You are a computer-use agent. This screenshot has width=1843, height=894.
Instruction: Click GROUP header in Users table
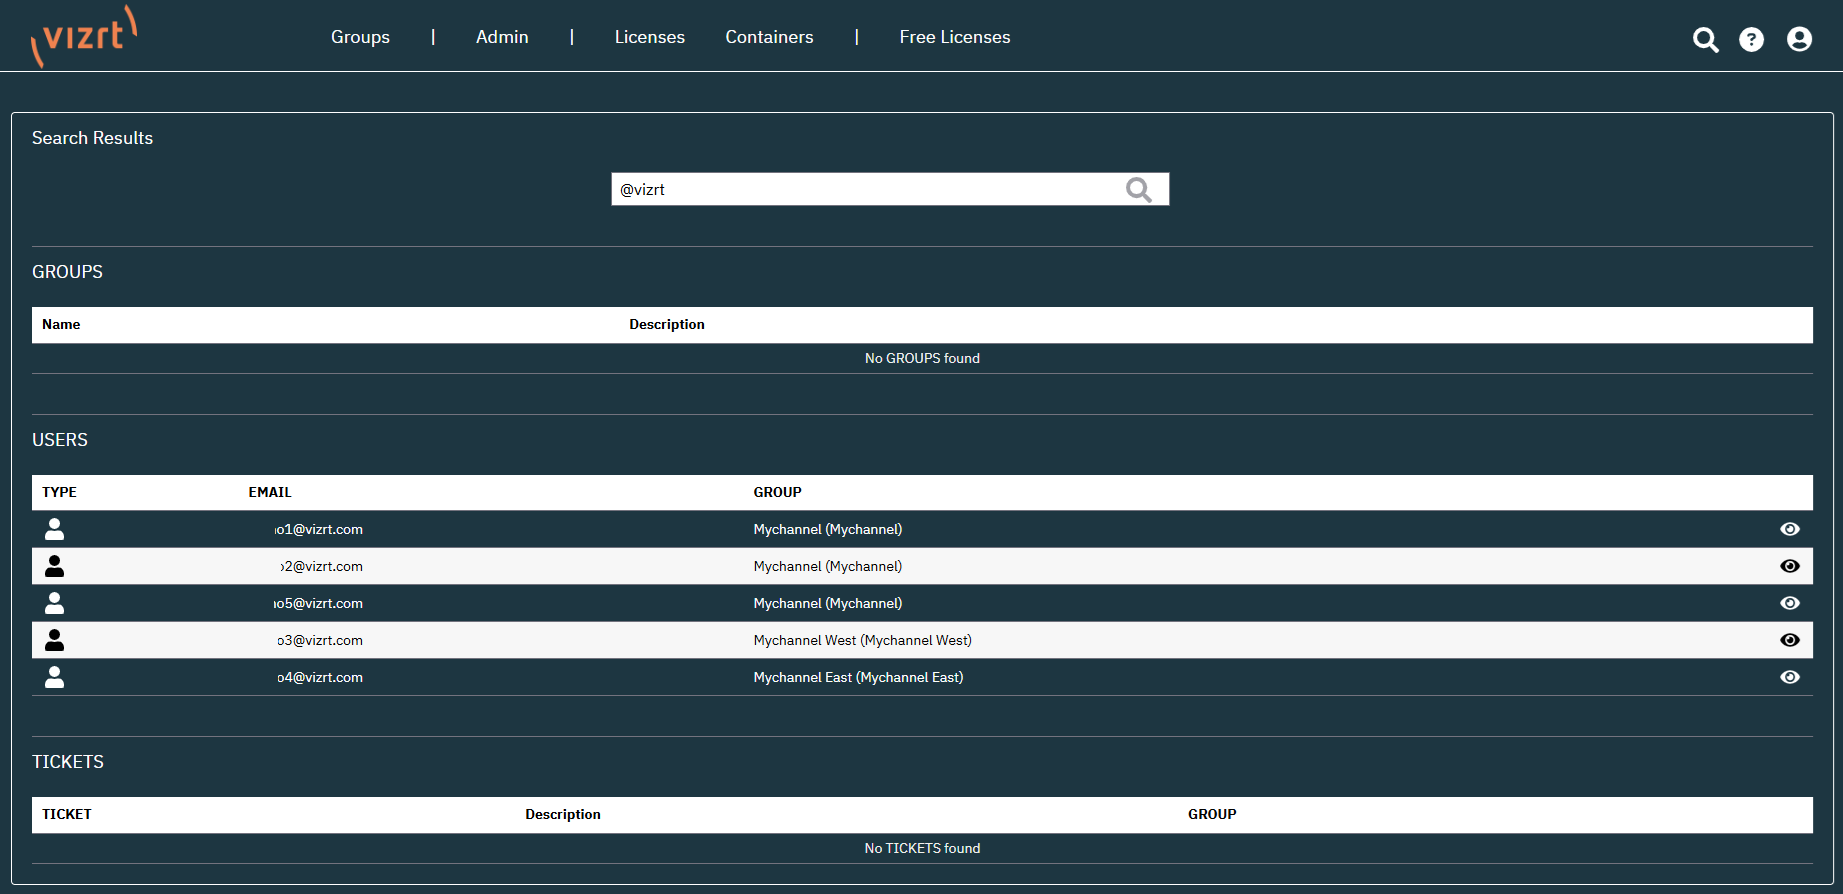point(777,492)
